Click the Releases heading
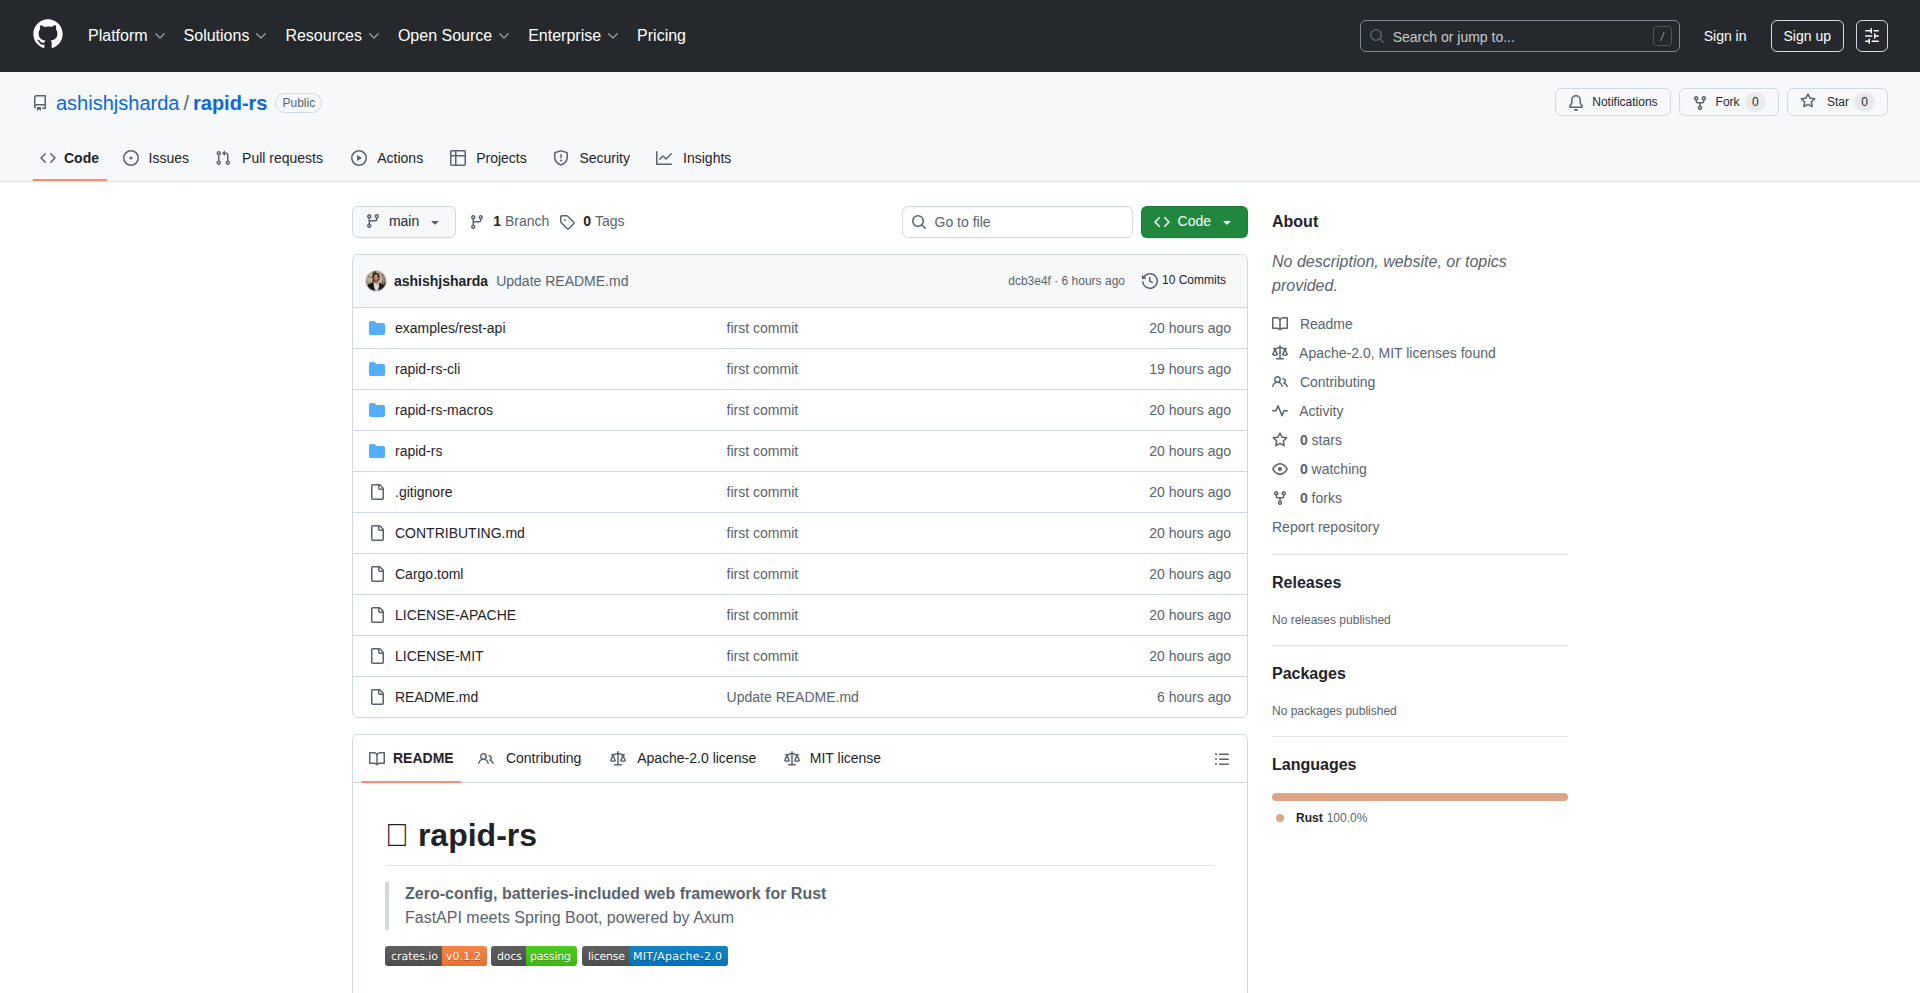Image resolution: width=1920 pixels, height=993 pixels. pos(1306,582)
